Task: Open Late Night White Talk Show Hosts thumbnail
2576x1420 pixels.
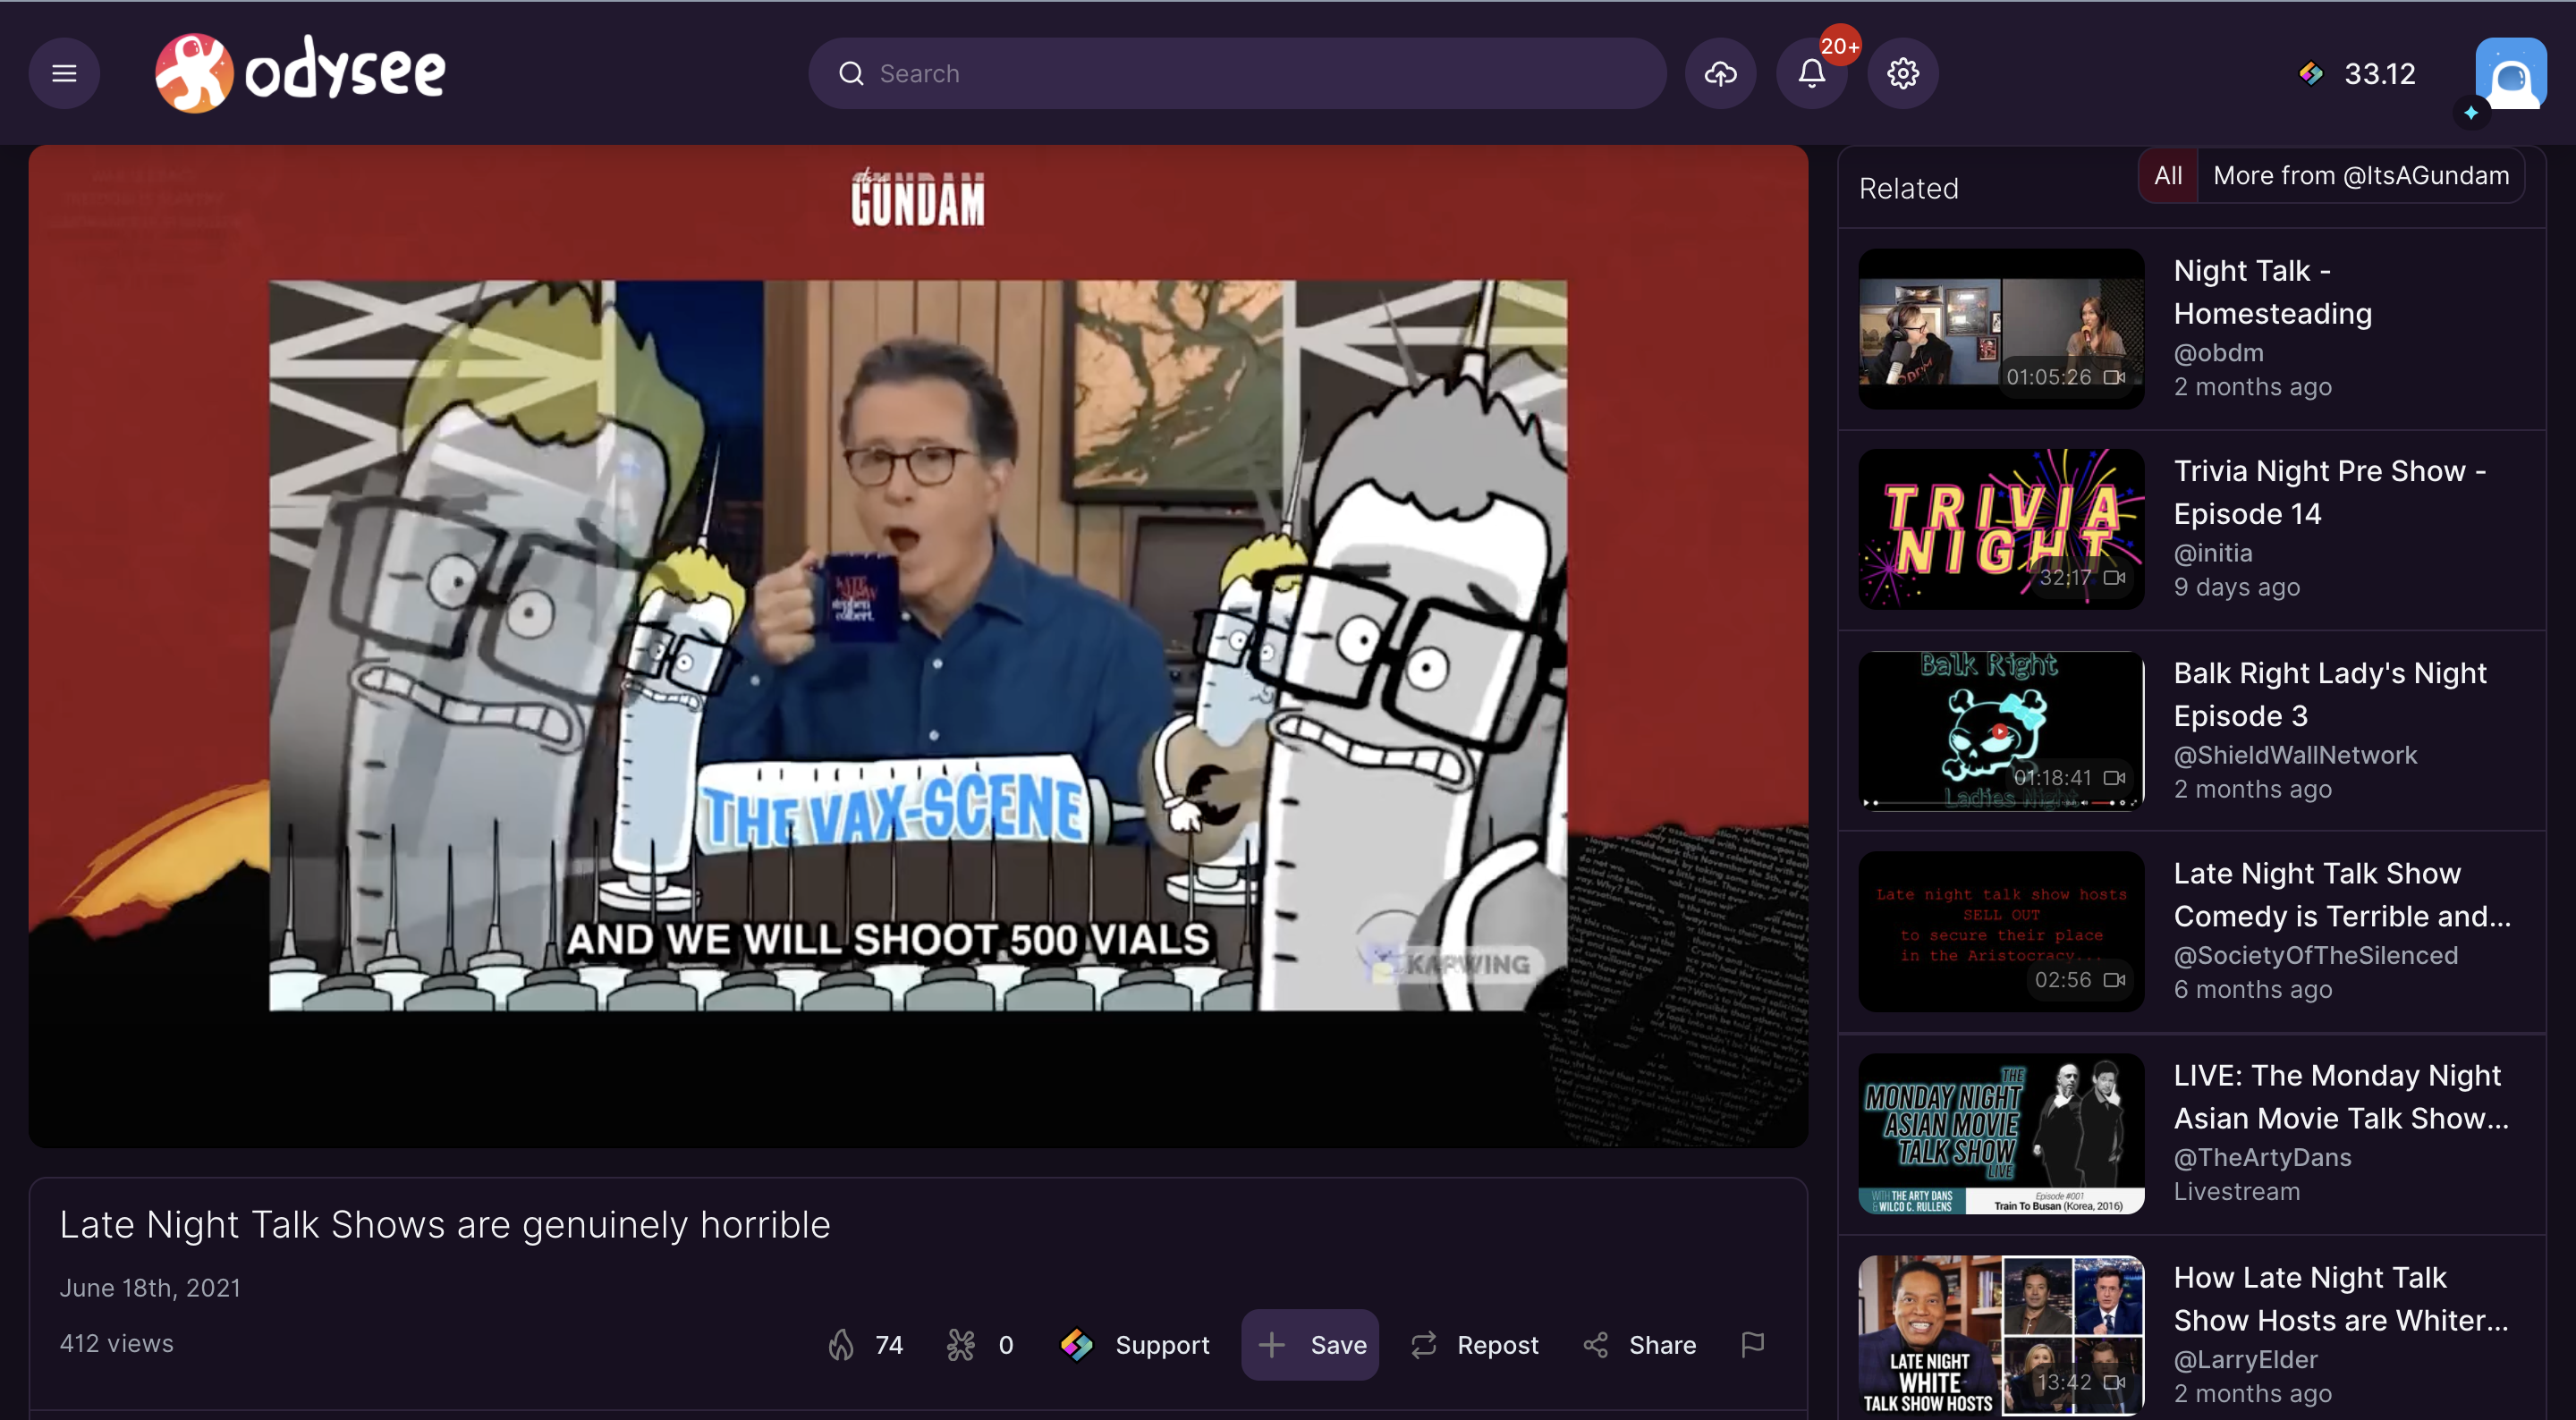Action: coord(2001,1335)
